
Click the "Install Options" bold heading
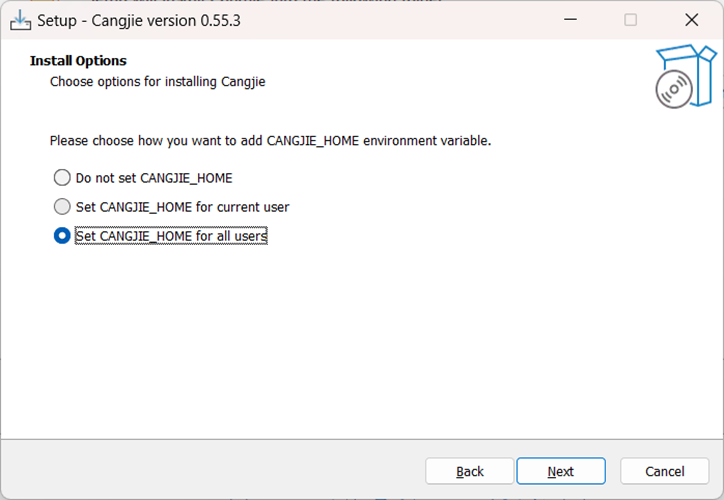[78, 60]
